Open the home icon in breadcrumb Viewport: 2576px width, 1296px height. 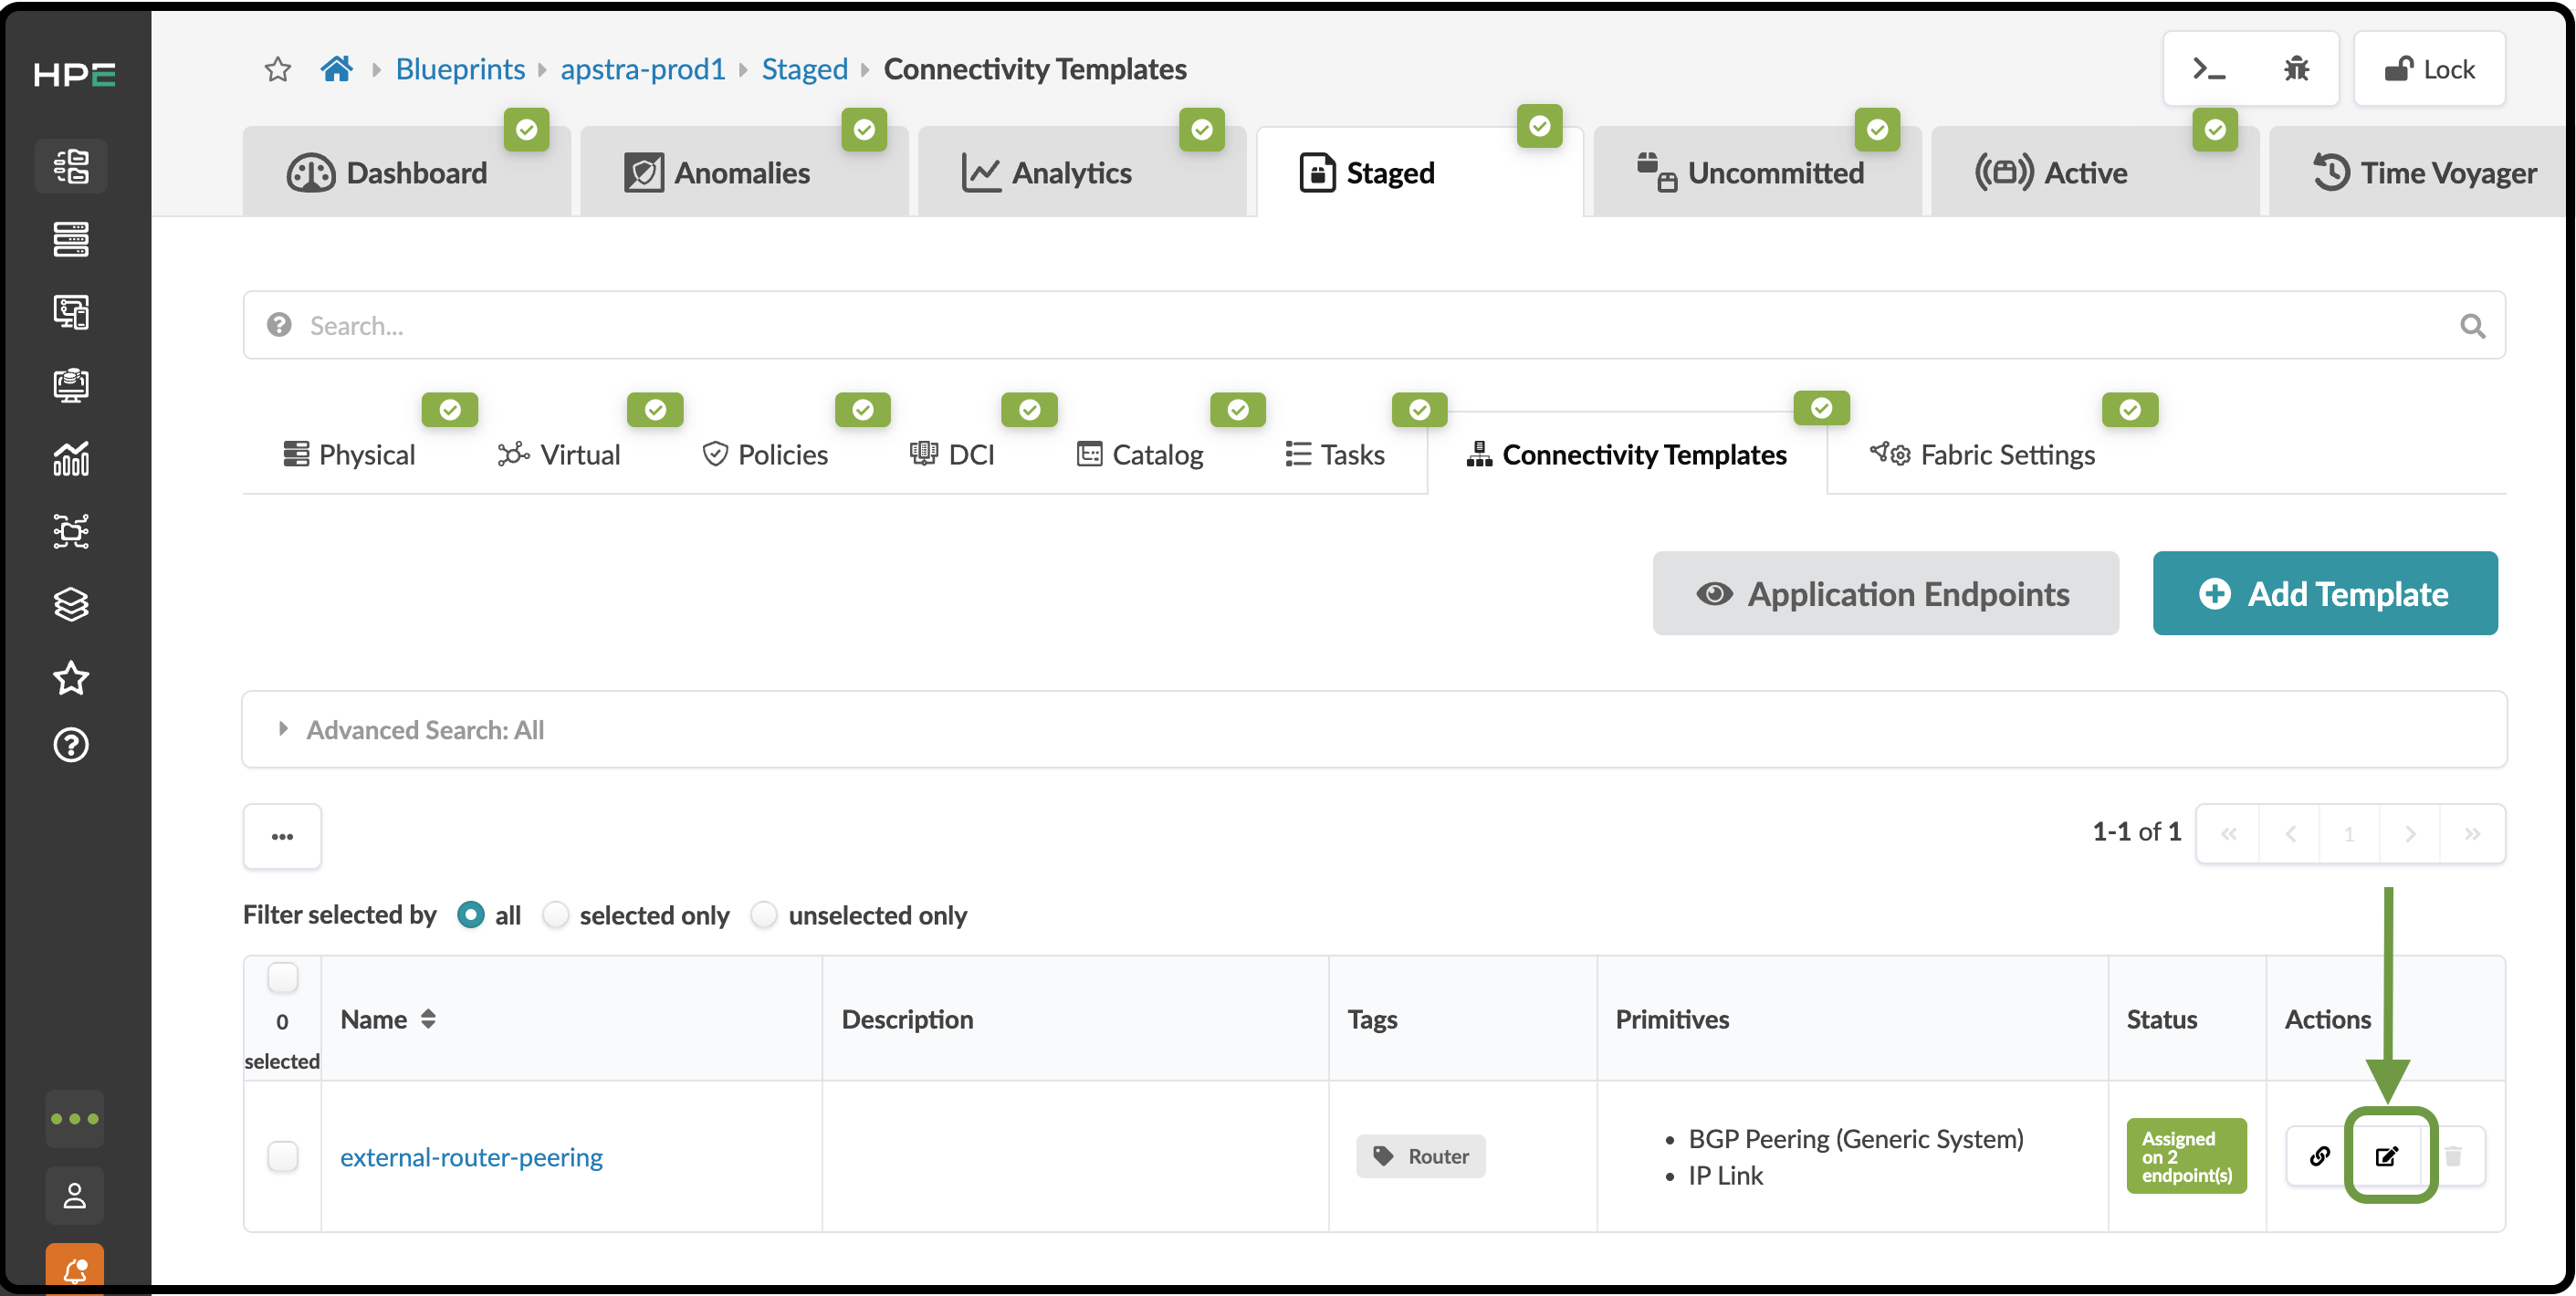point(336,69)
